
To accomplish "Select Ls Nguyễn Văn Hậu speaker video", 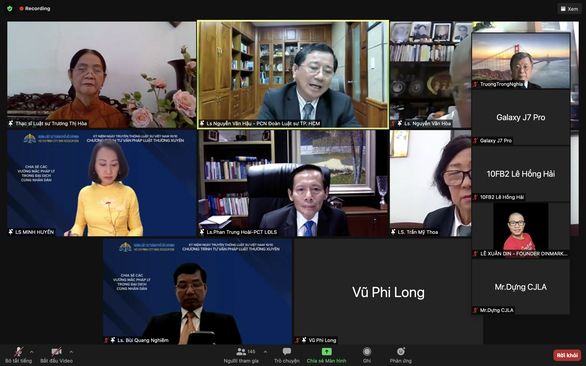I will click(293, 74).
